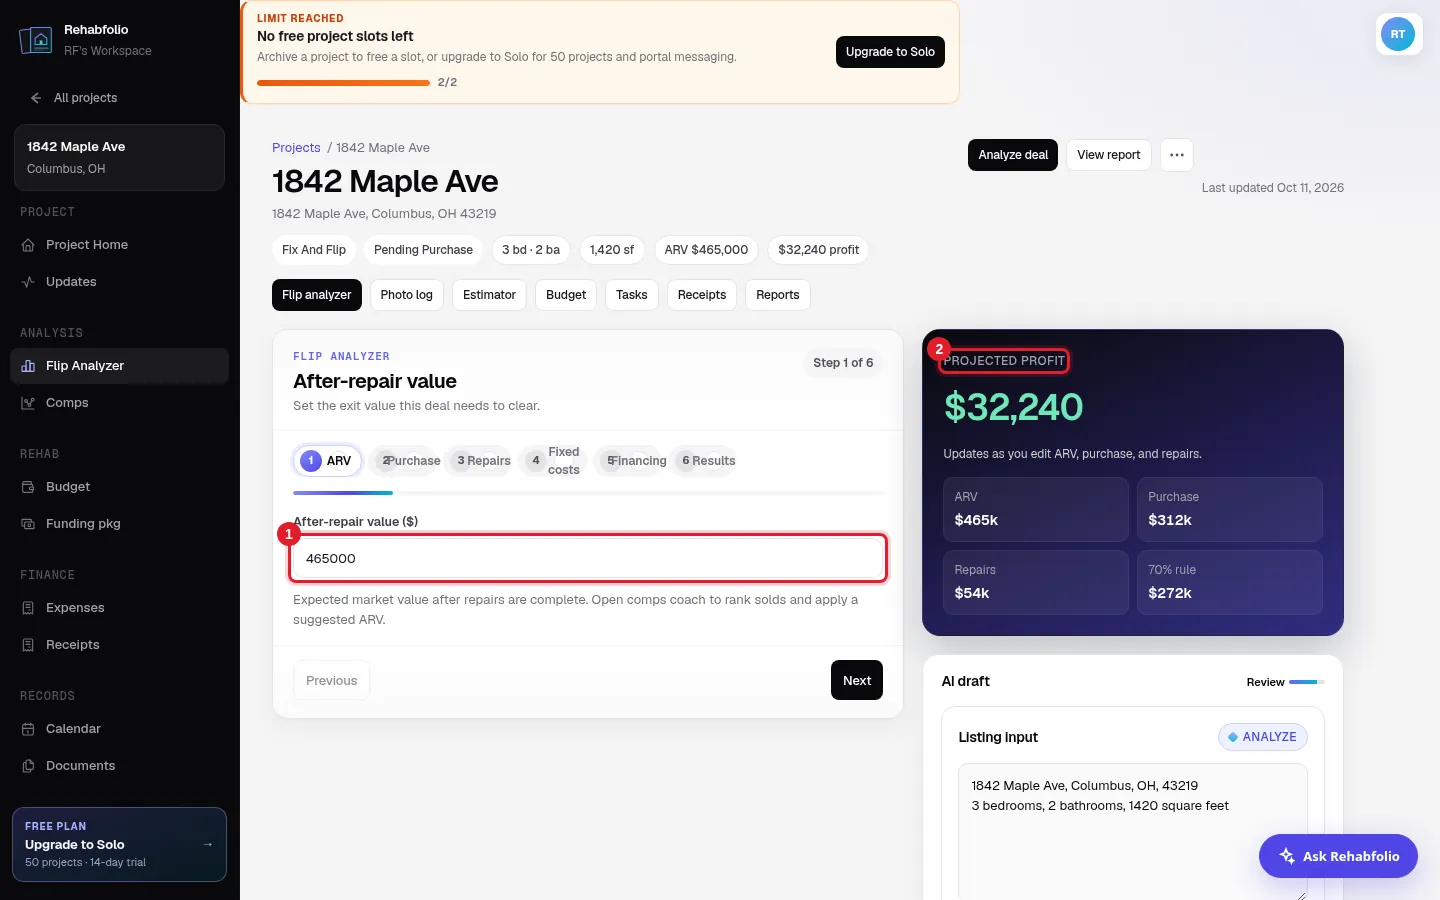Image resolution: width=1440 pixels, height=900 pixels.
Task: Click the Analyze deal button
Action: [x=1013, y=155]
